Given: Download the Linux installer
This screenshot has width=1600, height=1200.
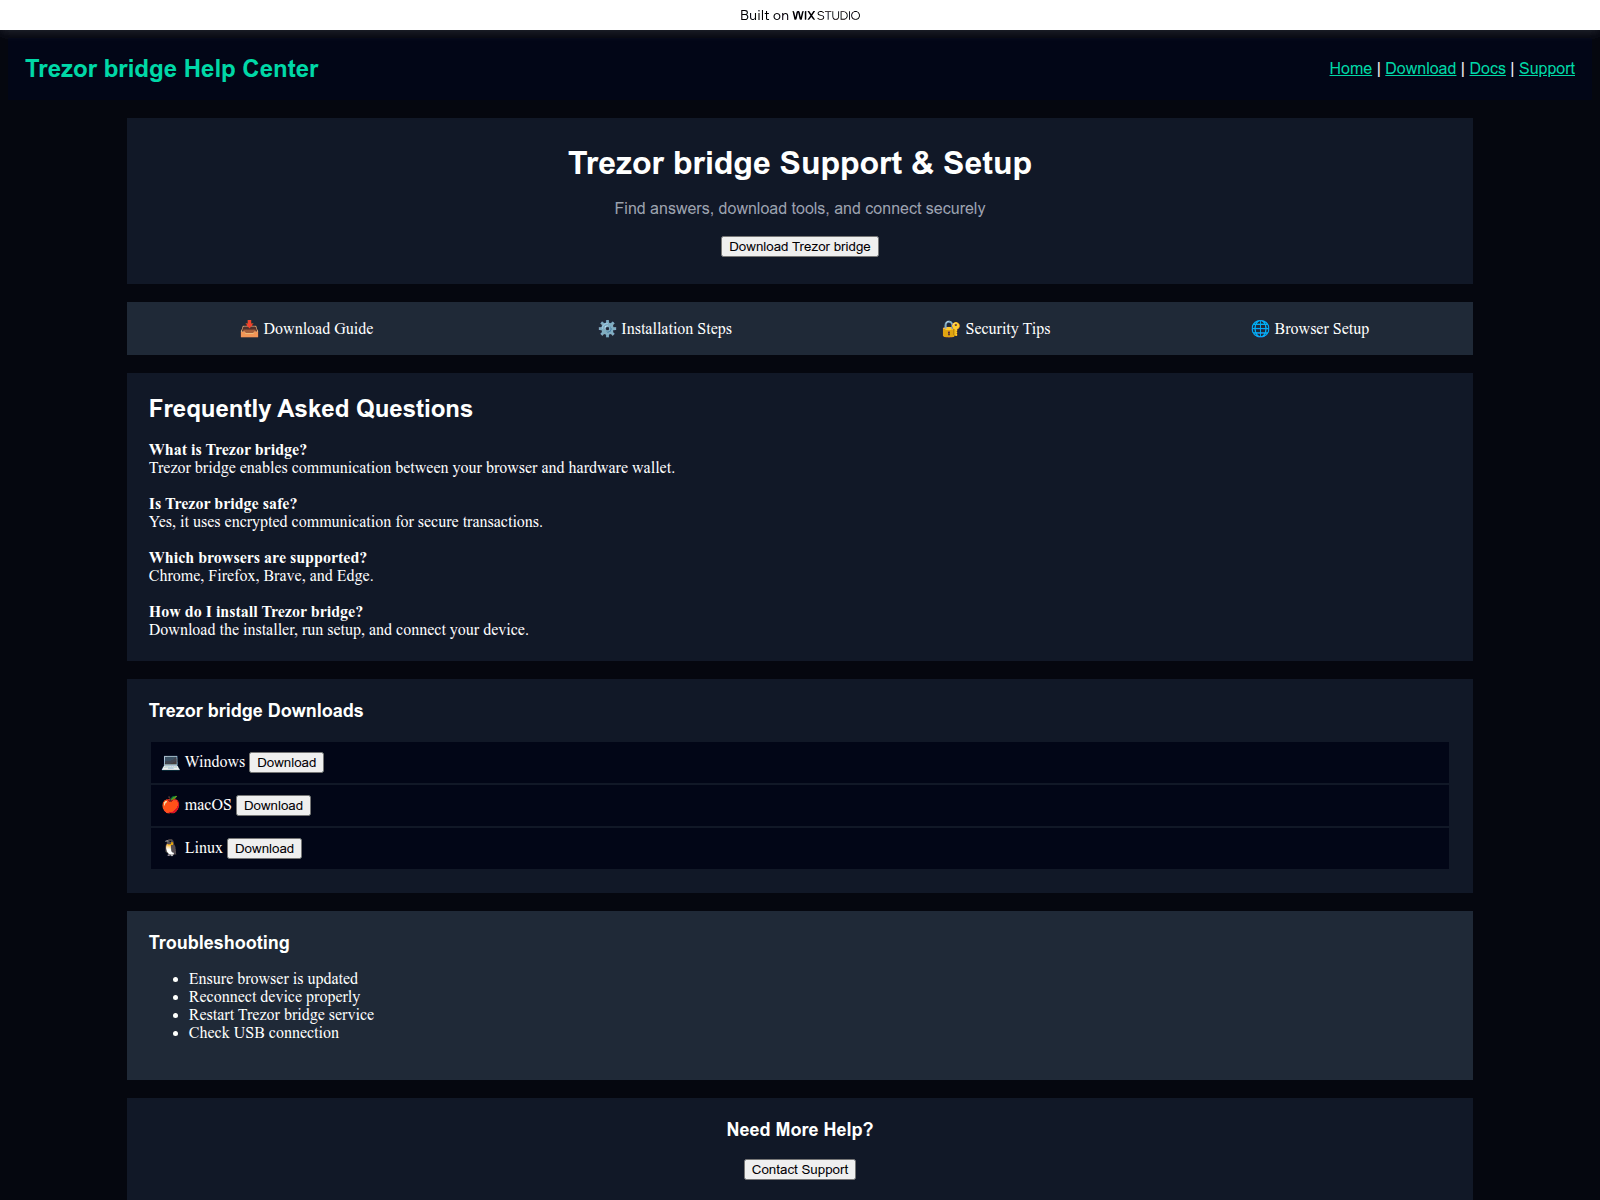Looking at the screenshot, I should tap(264, 849).
